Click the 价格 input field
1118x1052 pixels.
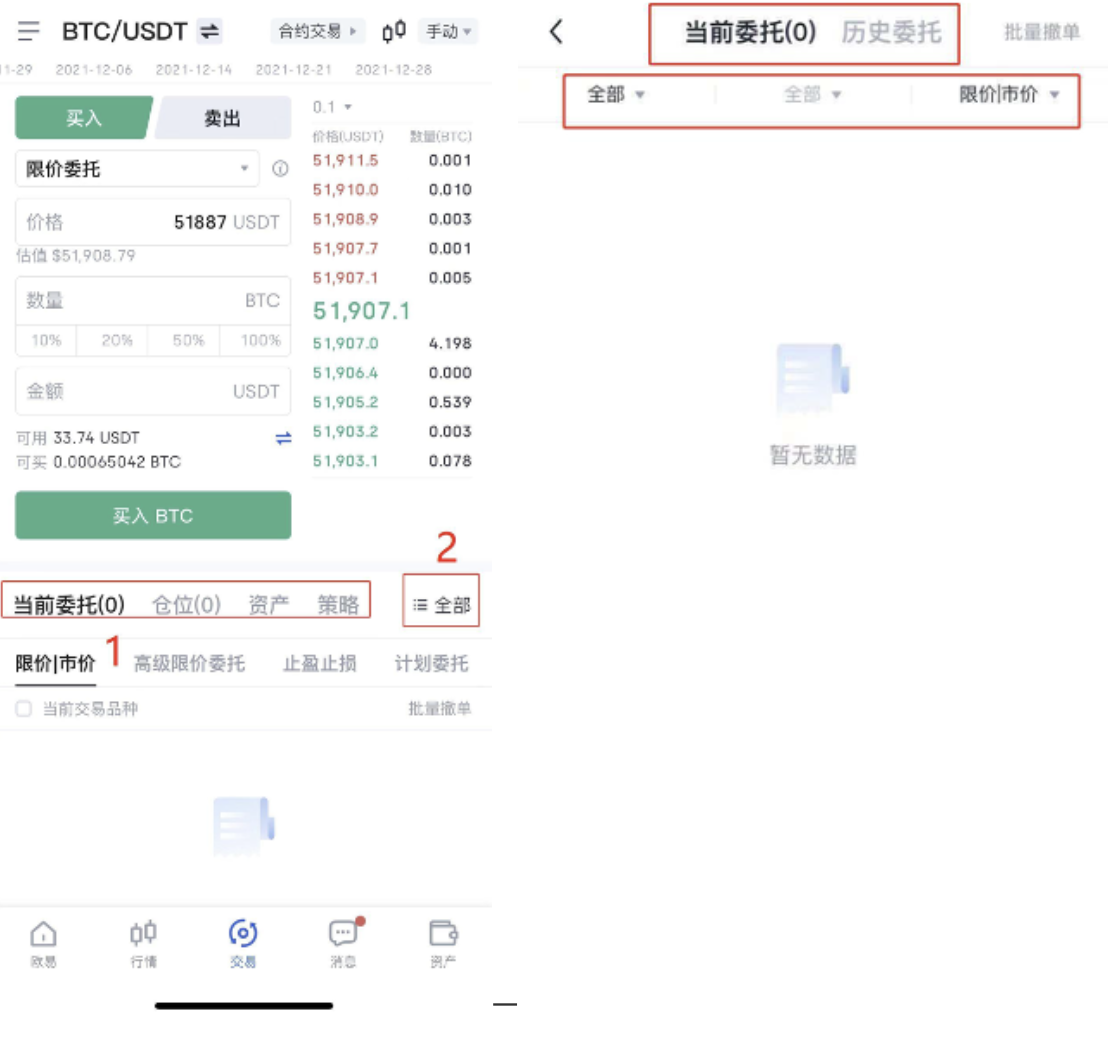tap(153, 222)
